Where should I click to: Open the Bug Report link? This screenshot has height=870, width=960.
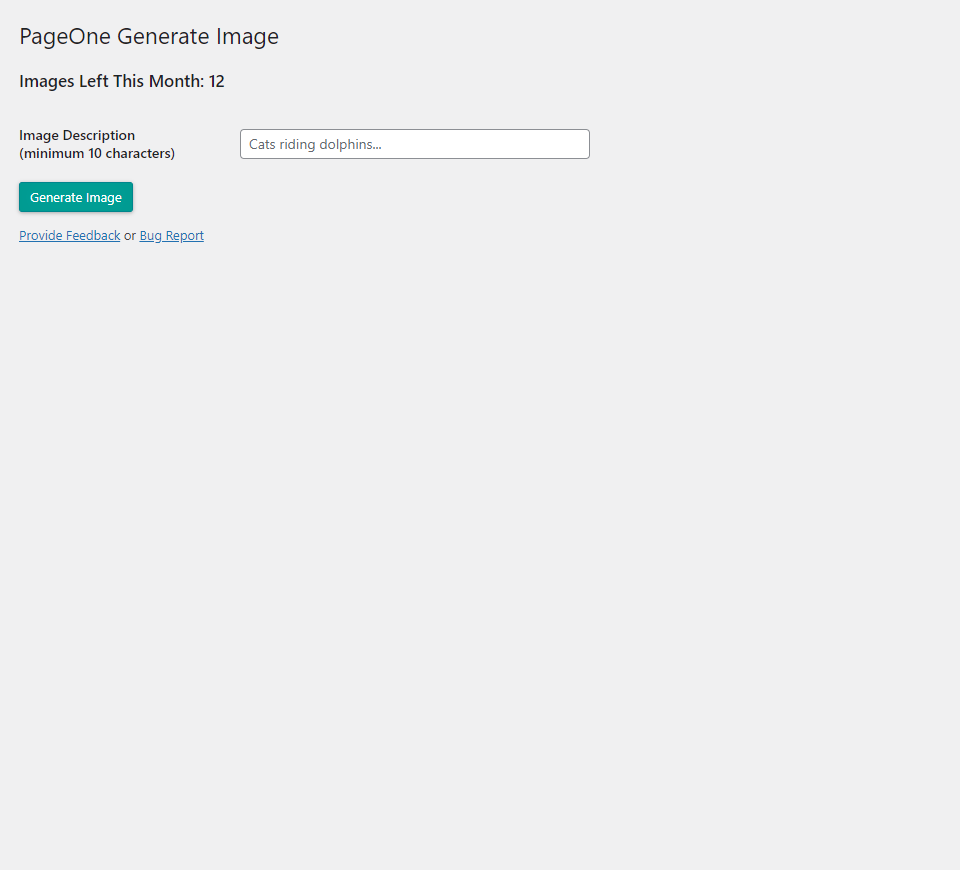click(x=171, y=236)
